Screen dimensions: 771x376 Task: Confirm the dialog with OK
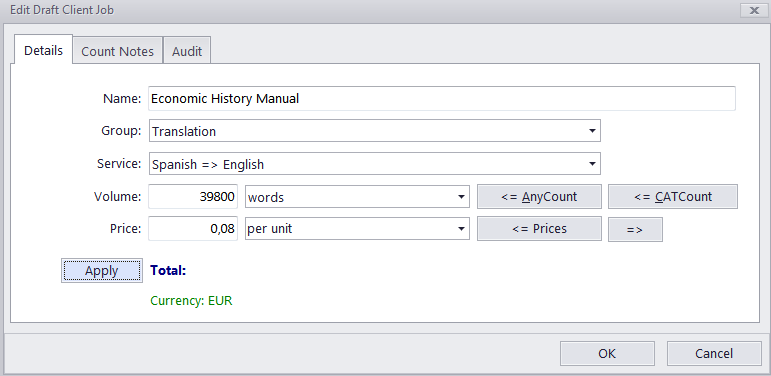tap(607, 353)
